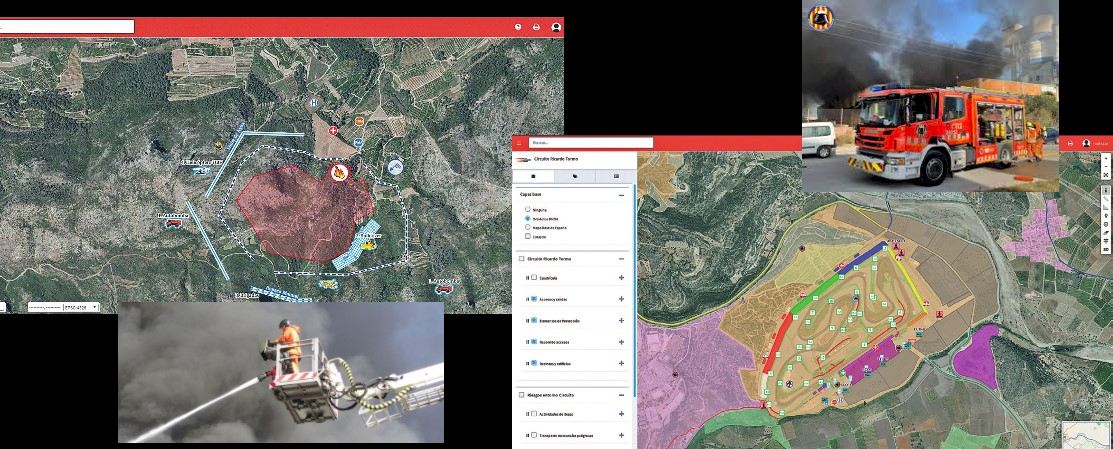Image resolution: width=1113 pixels, height=449 pixels.
Task: Switch to the third panel tab
Action: point(616,176)
